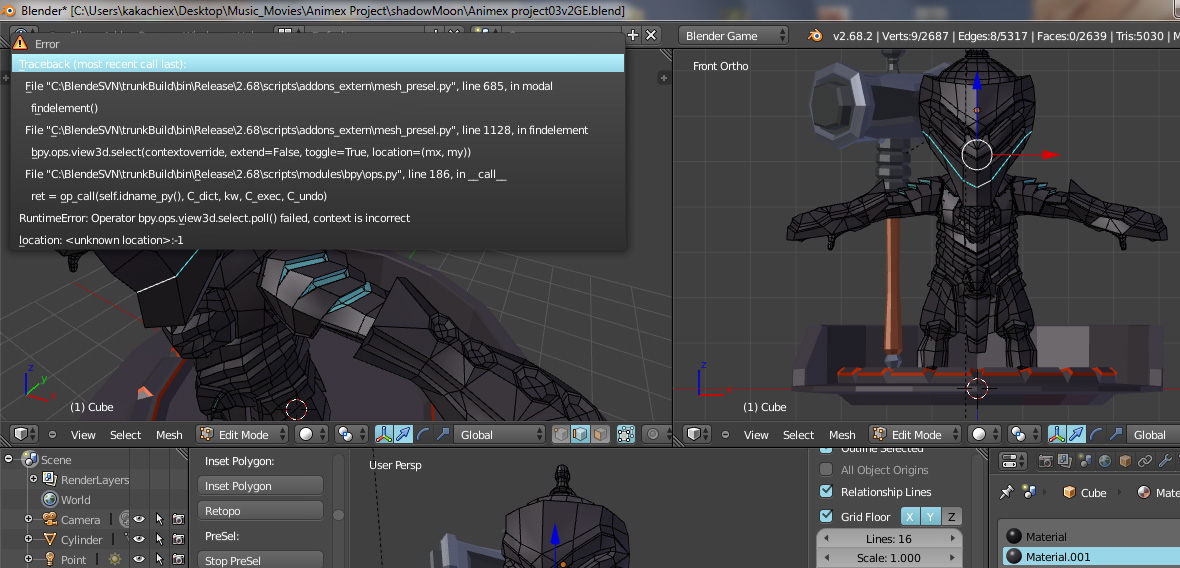Open Scene properties tab icon
1180x568 pixels.
tap(1084, 460)
